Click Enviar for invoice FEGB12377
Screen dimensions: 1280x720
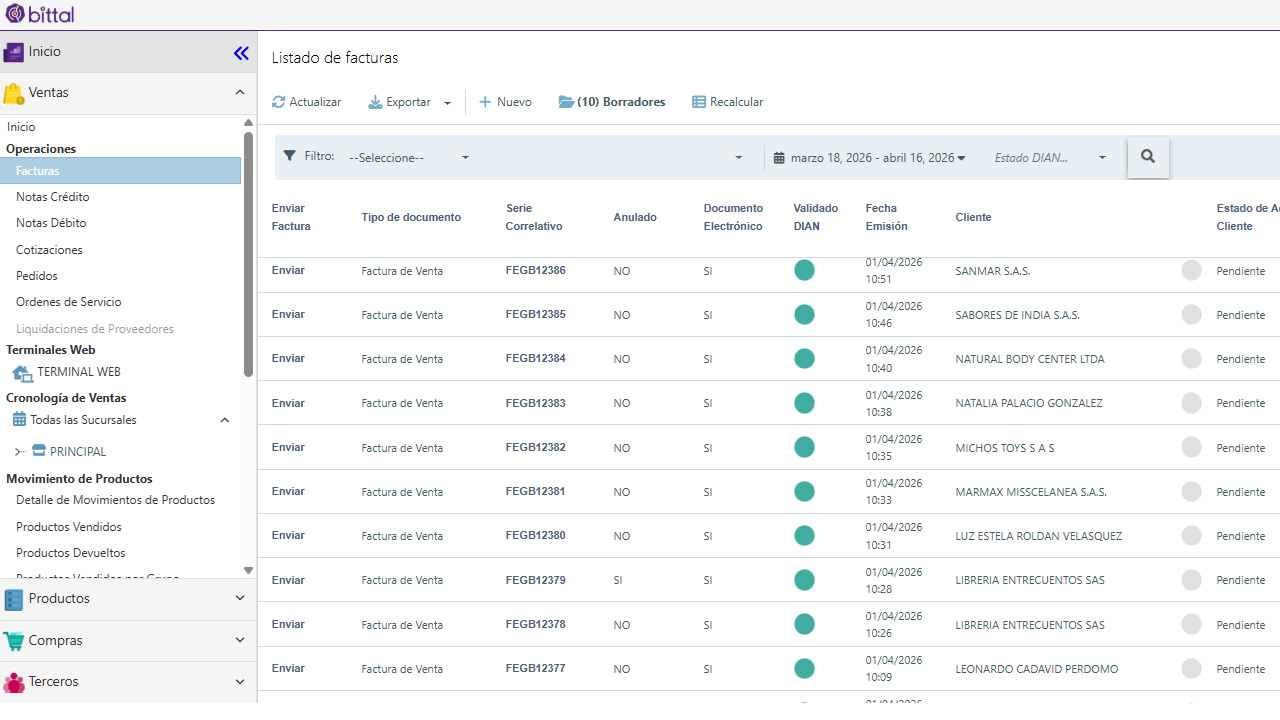pyautogui.click(x=288, y=668)
